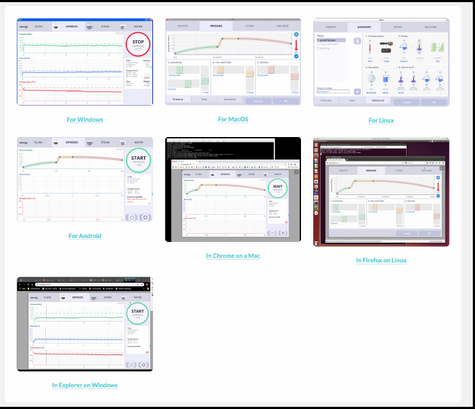Image resolution: width=475 pixels, height=409 pixels.
Task: Open the In Firefox on Linux link
Action: [x=381, y=260]
